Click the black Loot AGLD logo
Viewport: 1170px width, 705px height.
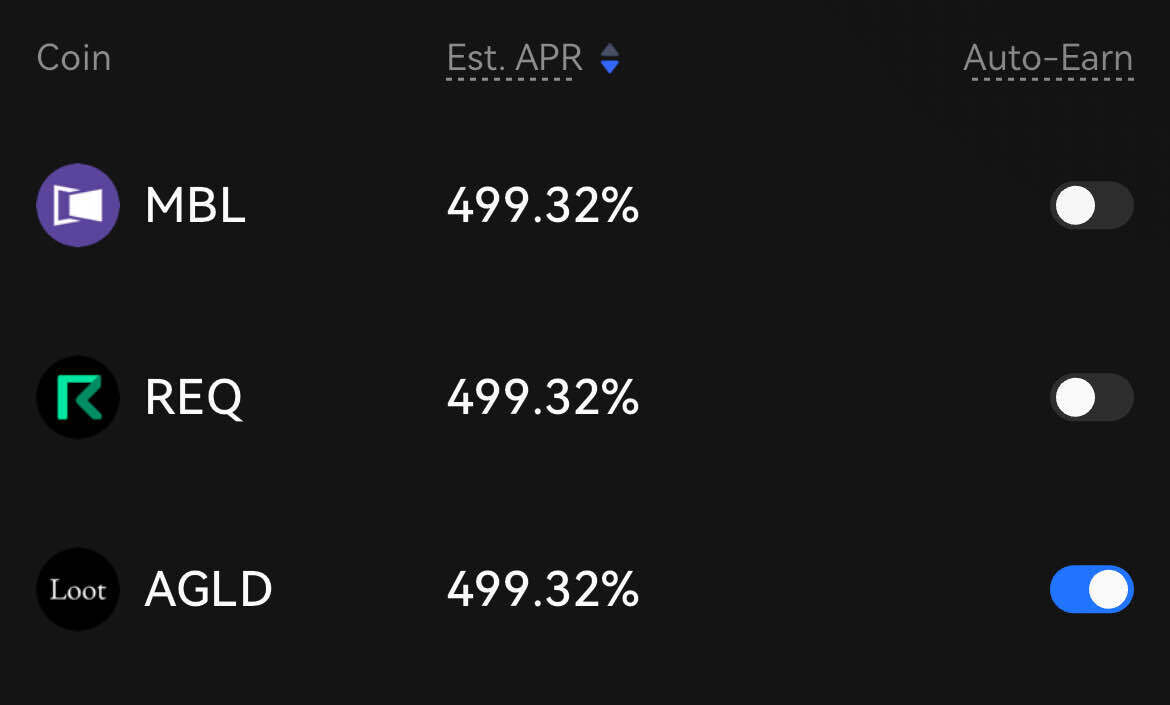click(78, 589)
